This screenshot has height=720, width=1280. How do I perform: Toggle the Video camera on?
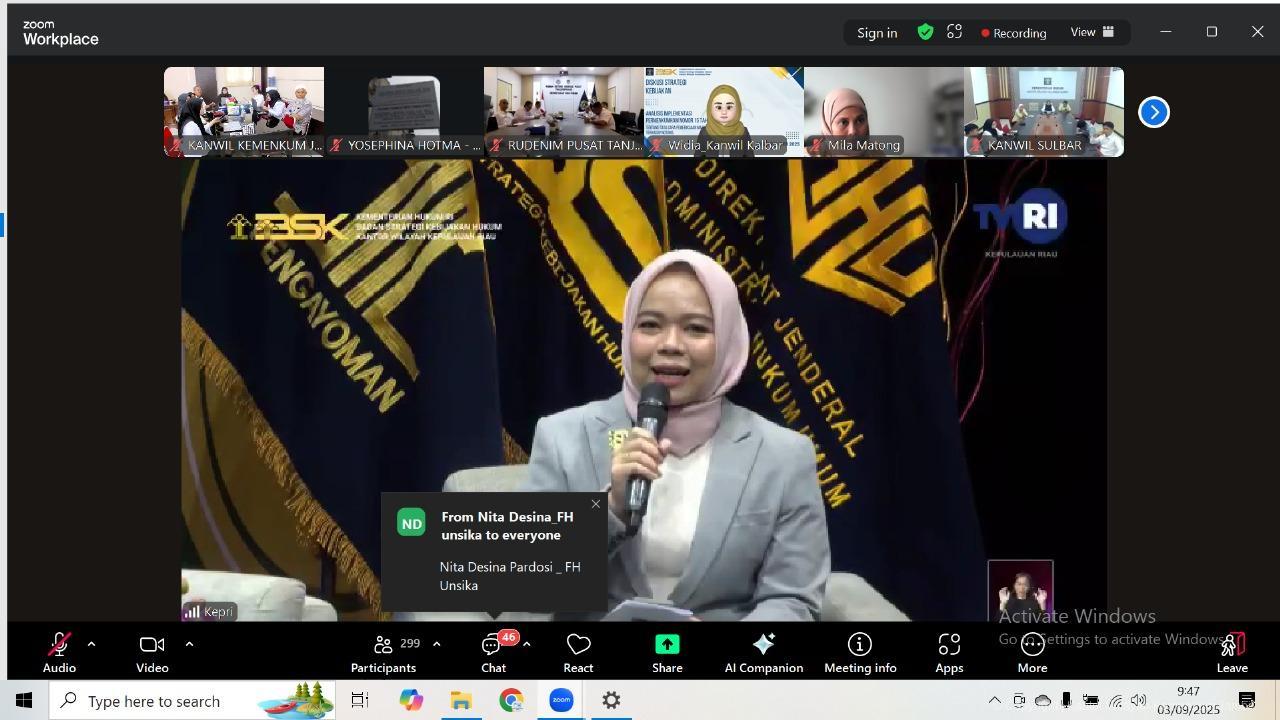152,653
